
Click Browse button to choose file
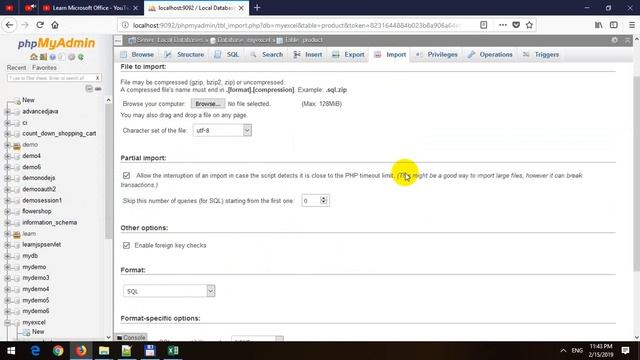coord(208,104)
